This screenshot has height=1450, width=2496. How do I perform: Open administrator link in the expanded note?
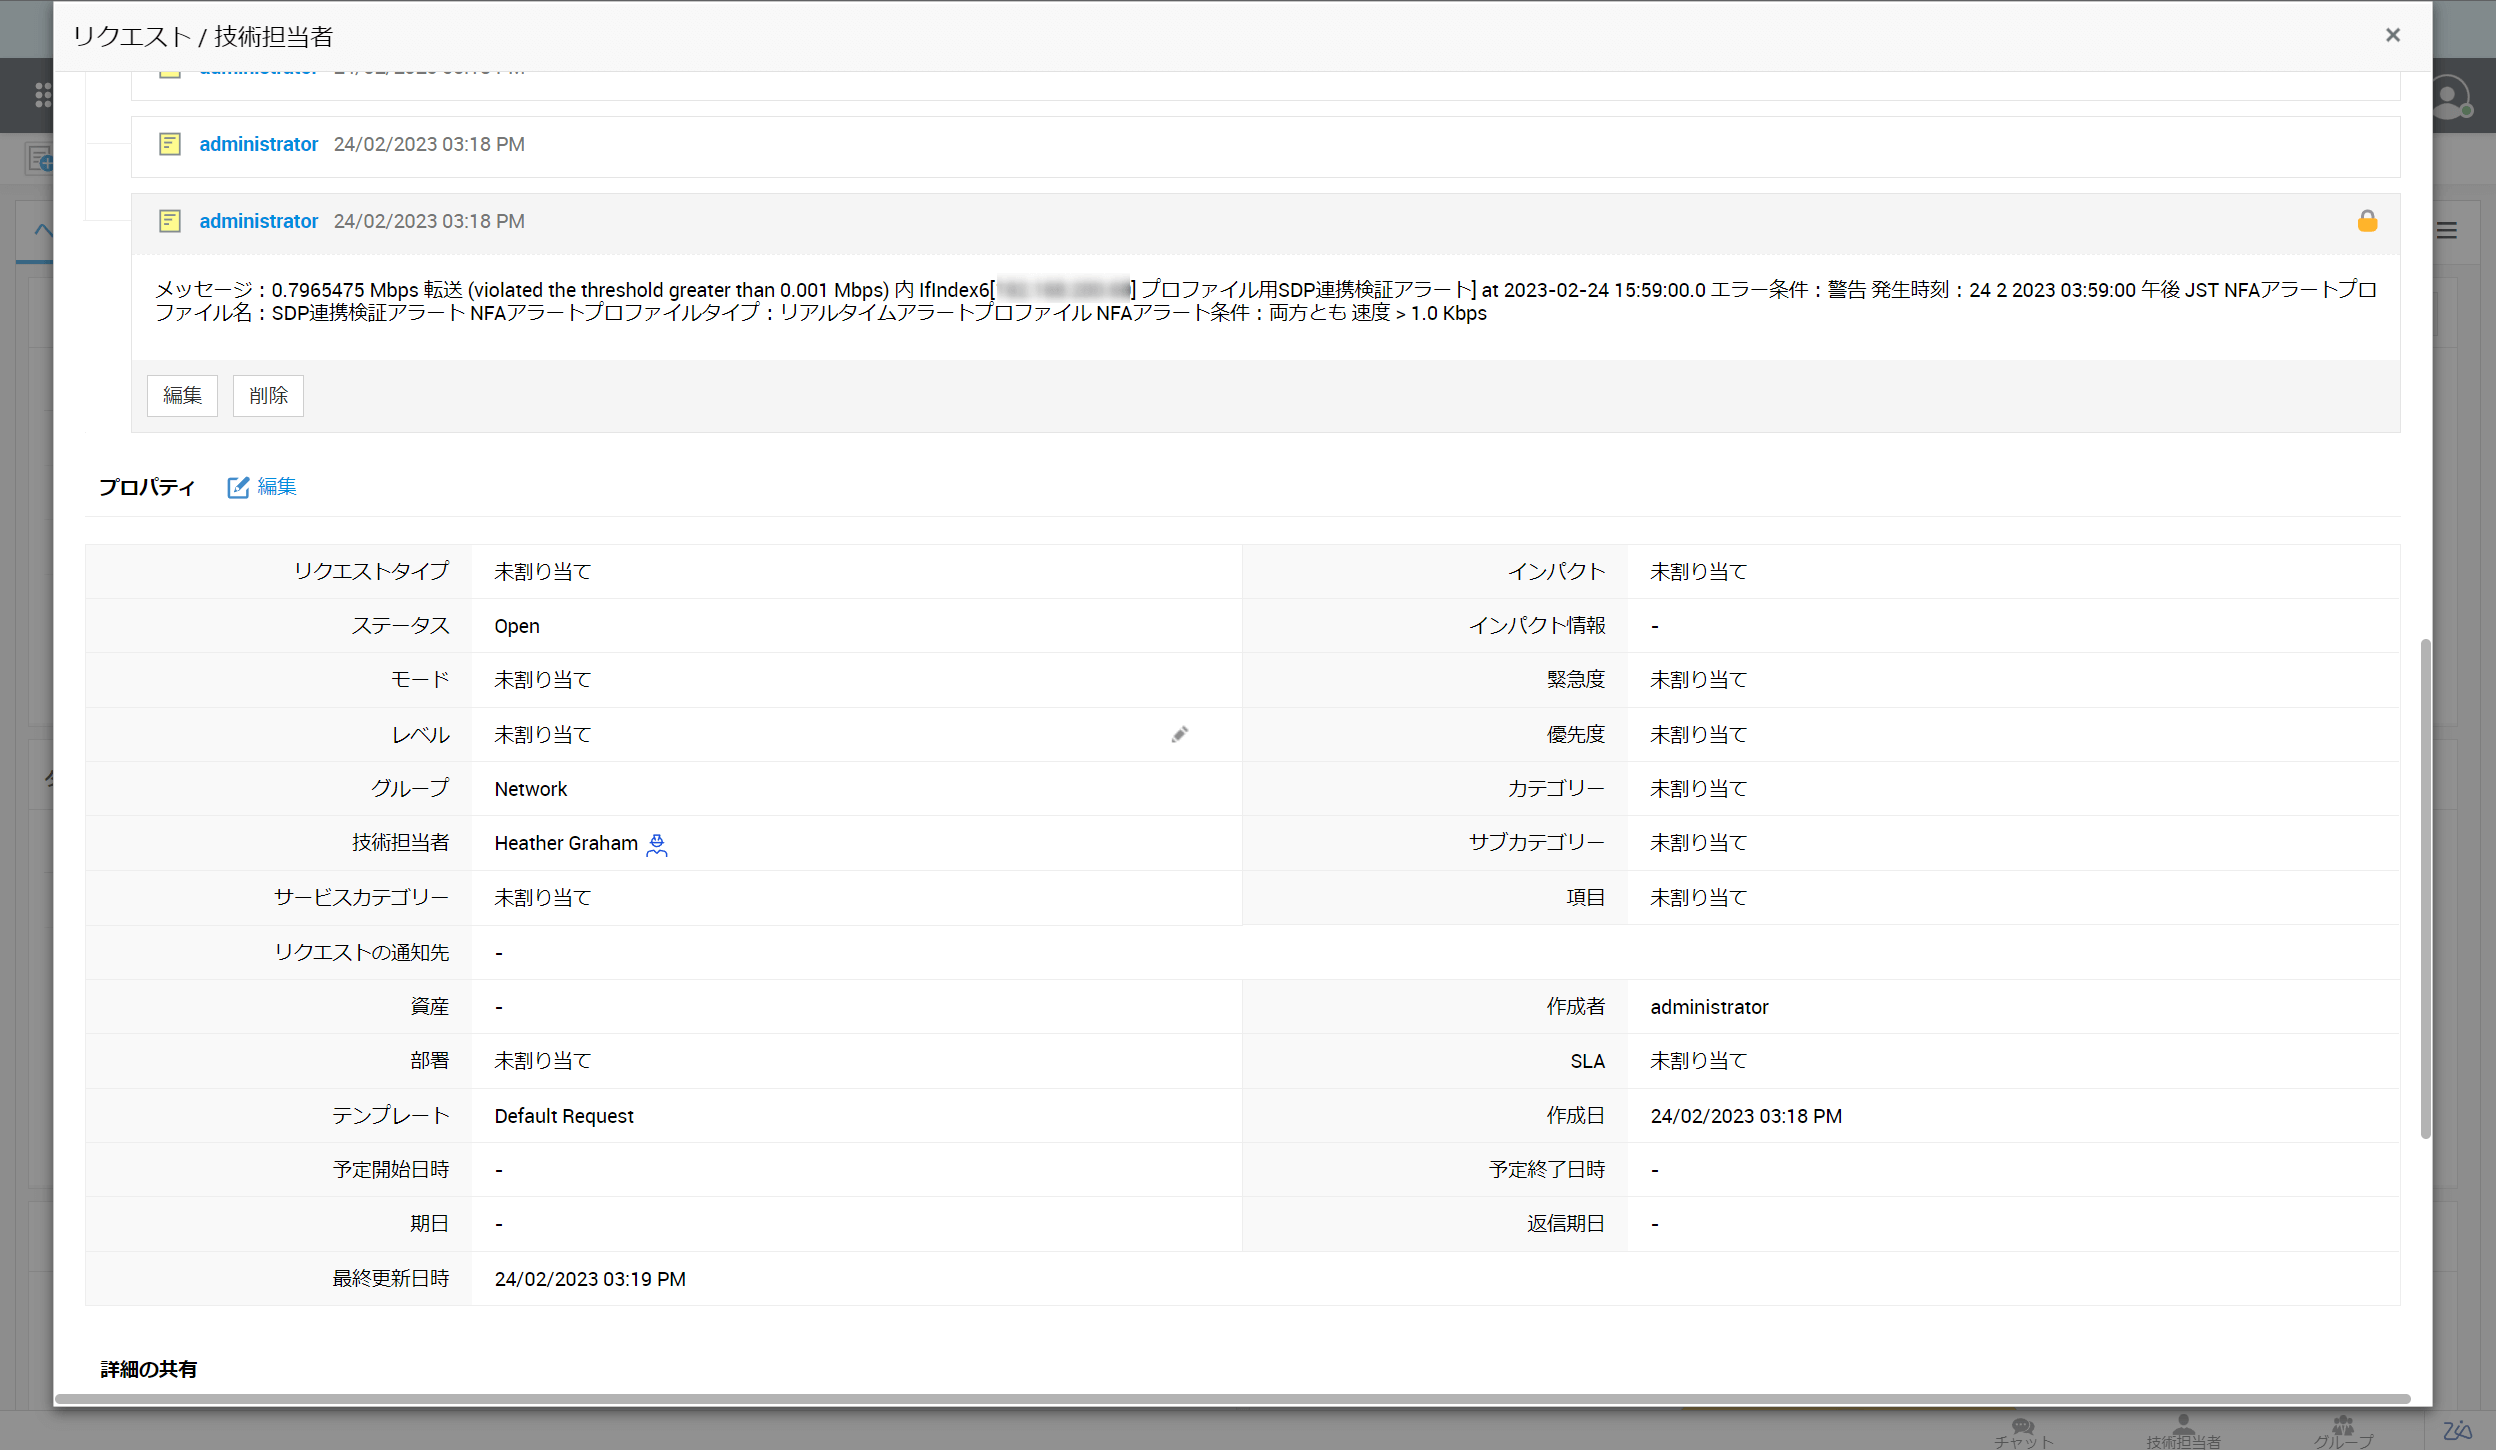pos(258,221)
